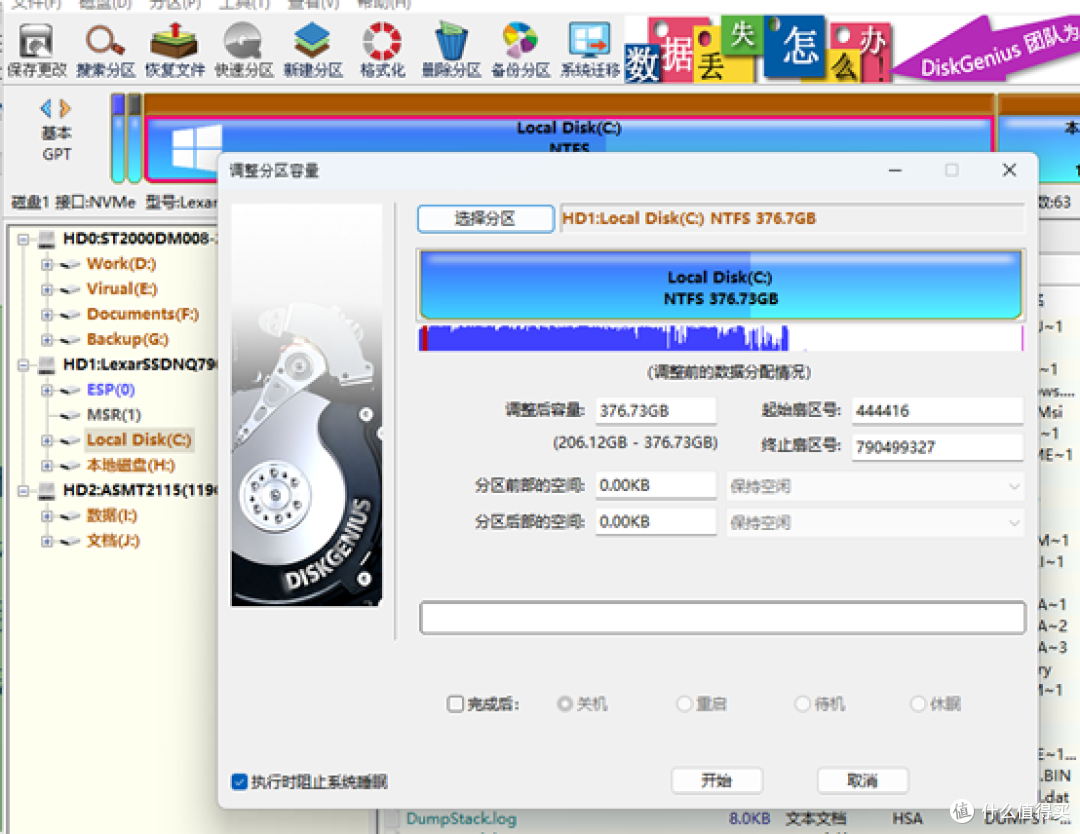Click the data allocation map in dialog
Viewport: 1080px width, 834px height.
click(720, 337)
